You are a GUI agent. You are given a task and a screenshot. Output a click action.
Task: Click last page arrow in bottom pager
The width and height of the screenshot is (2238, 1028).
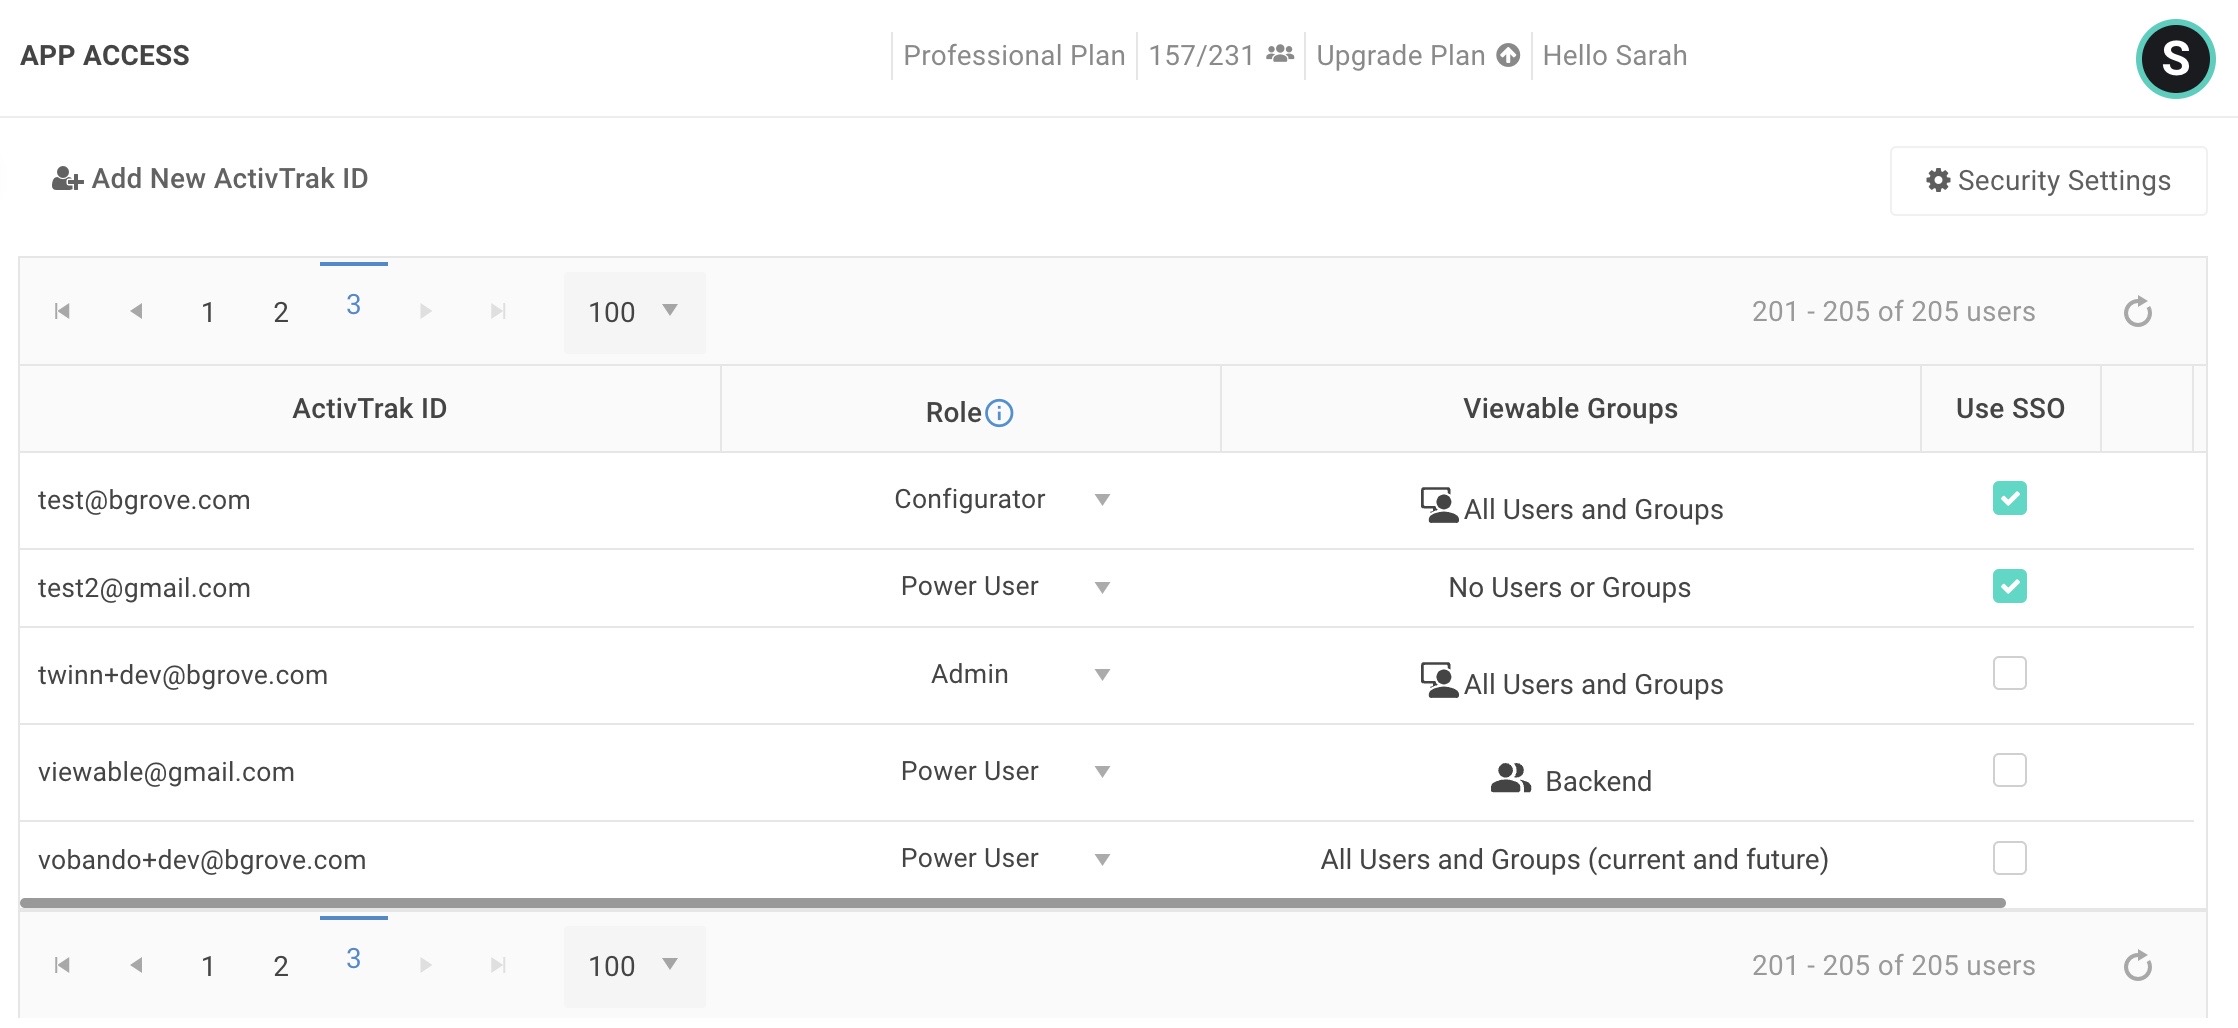[498, 965]
